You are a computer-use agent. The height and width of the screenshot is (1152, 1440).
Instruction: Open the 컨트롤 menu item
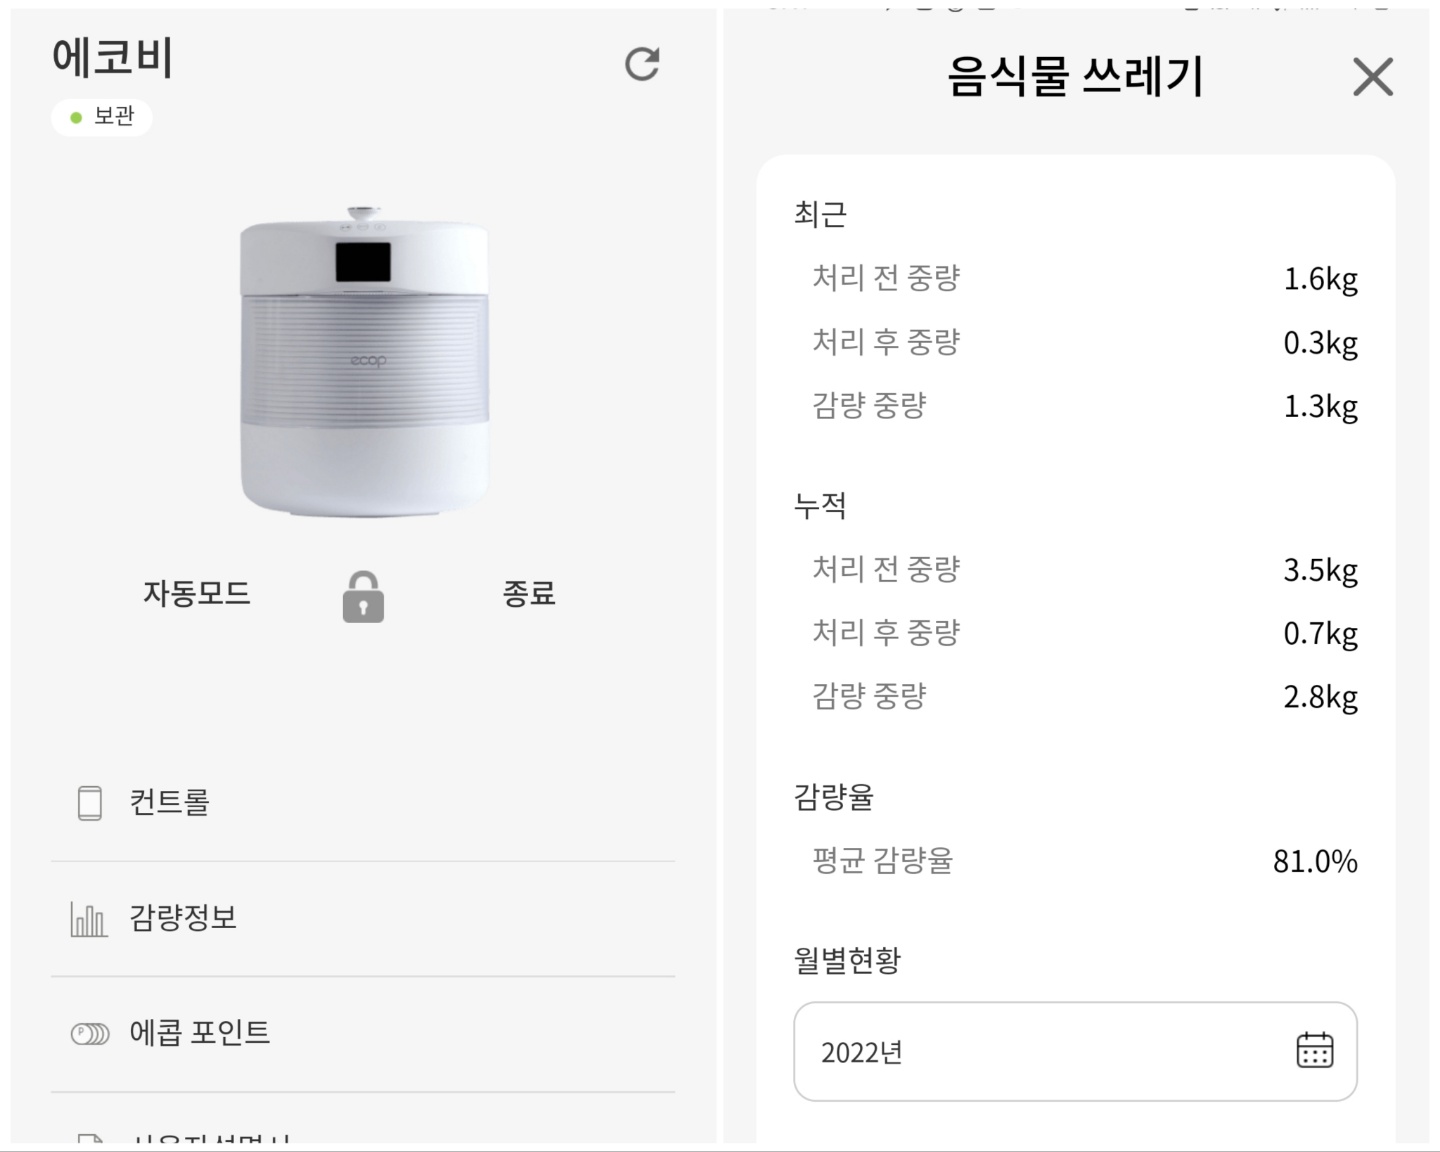[363, 803]
